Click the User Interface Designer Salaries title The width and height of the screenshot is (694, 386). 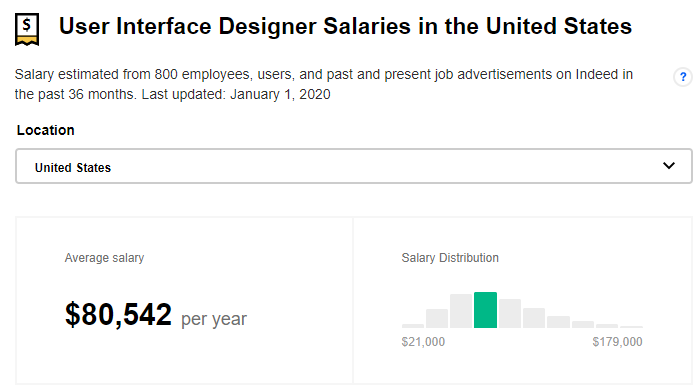[x=345, y=26]
